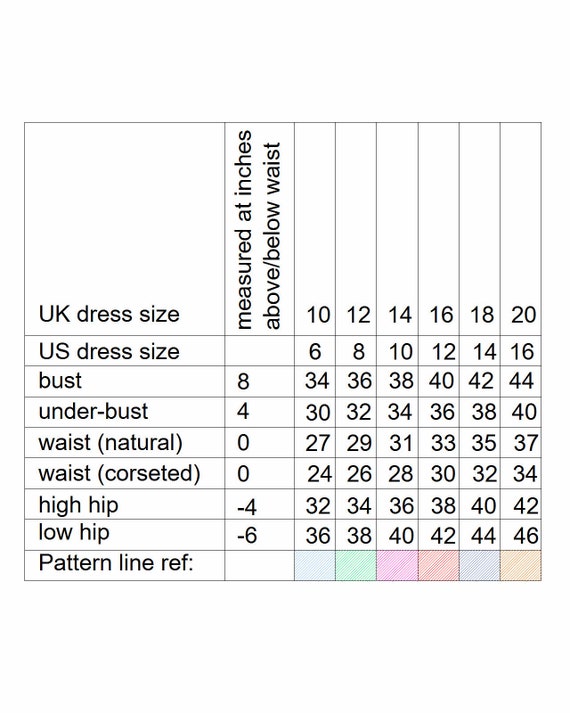
Task: Click the low hip value 46
Action: coord(526,536)
